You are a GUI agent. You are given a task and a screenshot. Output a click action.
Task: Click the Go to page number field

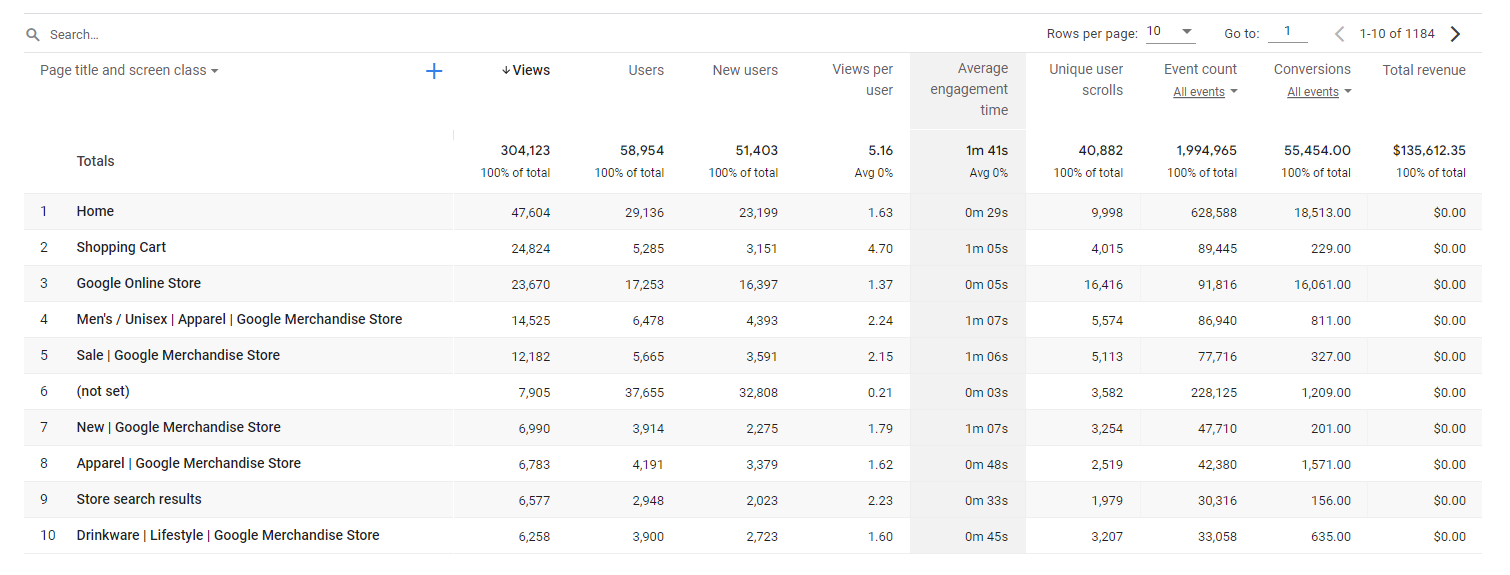click(x=1287, y=32)
